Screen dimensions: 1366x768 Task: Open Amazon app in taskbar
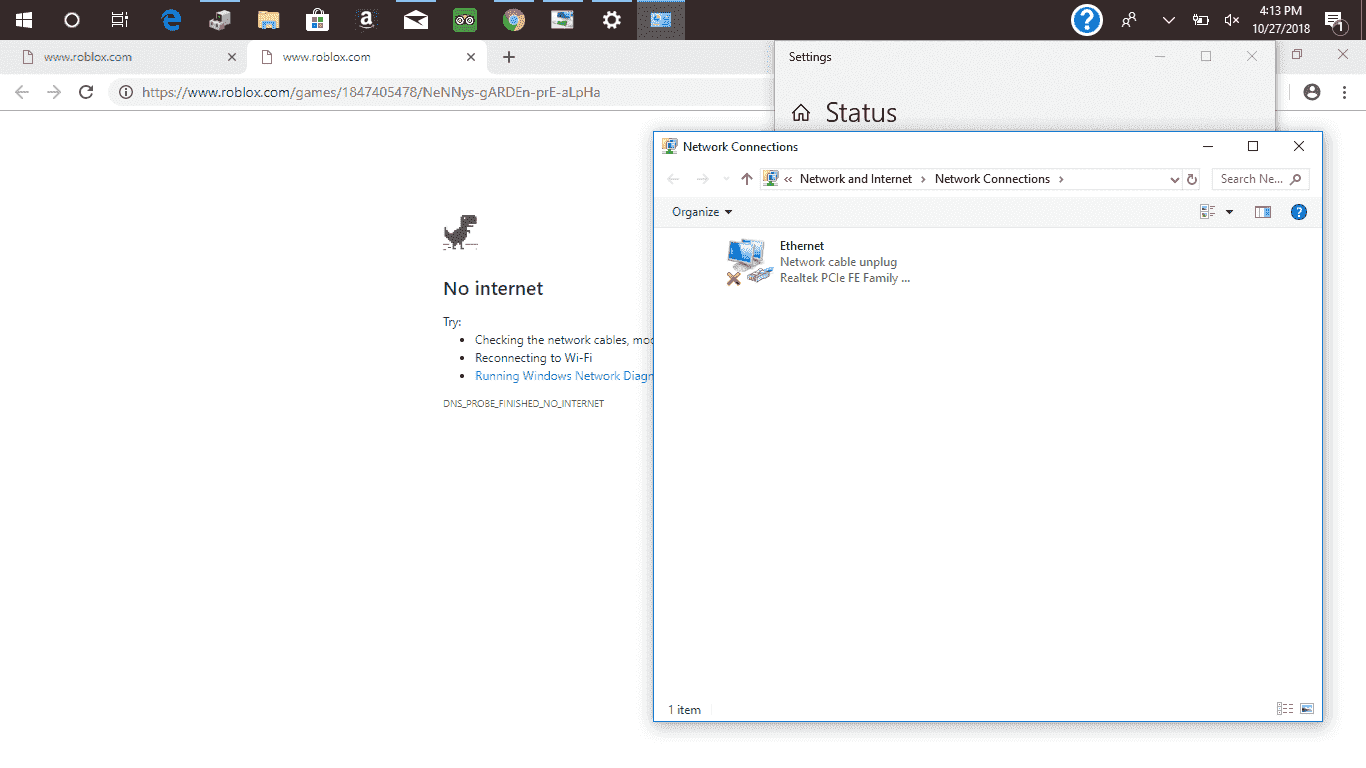pos(366,19)
